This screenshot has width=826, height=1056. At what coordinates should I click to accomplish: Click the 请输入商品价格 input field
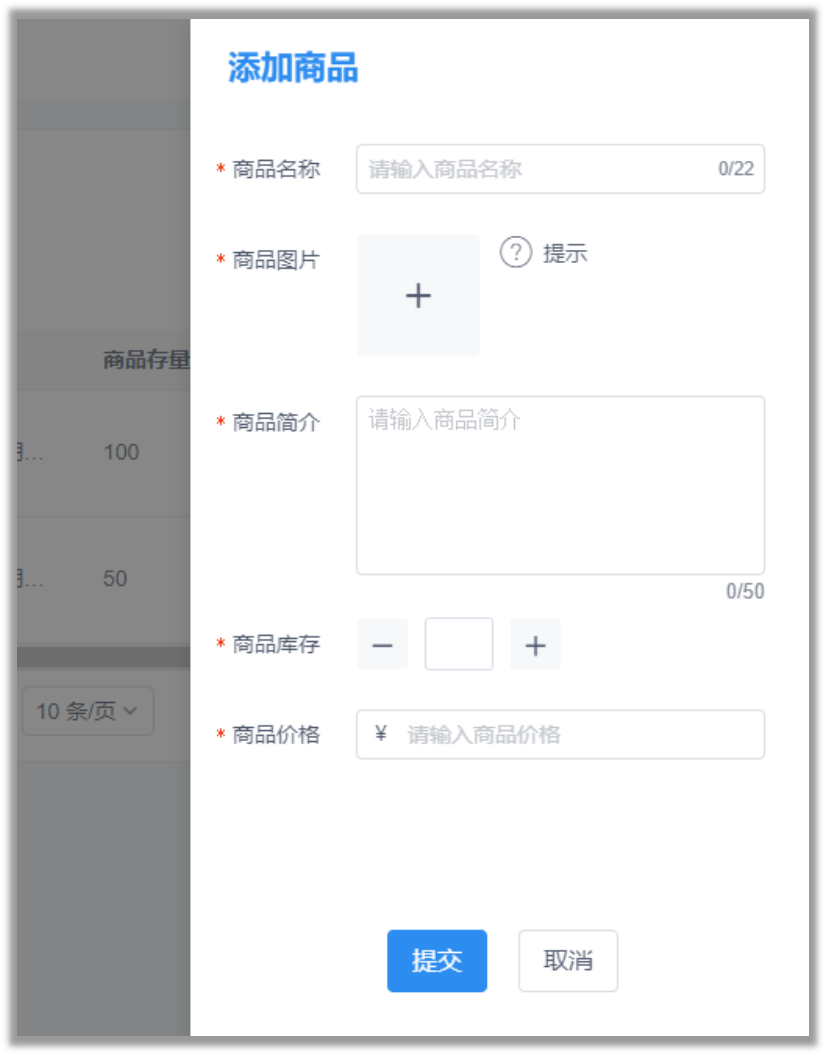(x=560, y=734)
